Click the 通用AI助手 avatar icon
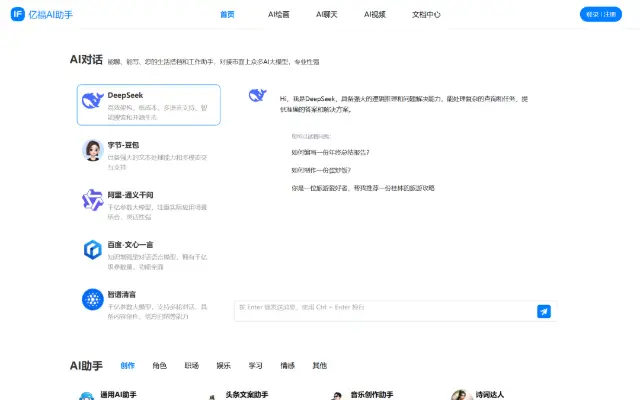The image size is (640, 400). pyautogui.click(x=87, y=396)
